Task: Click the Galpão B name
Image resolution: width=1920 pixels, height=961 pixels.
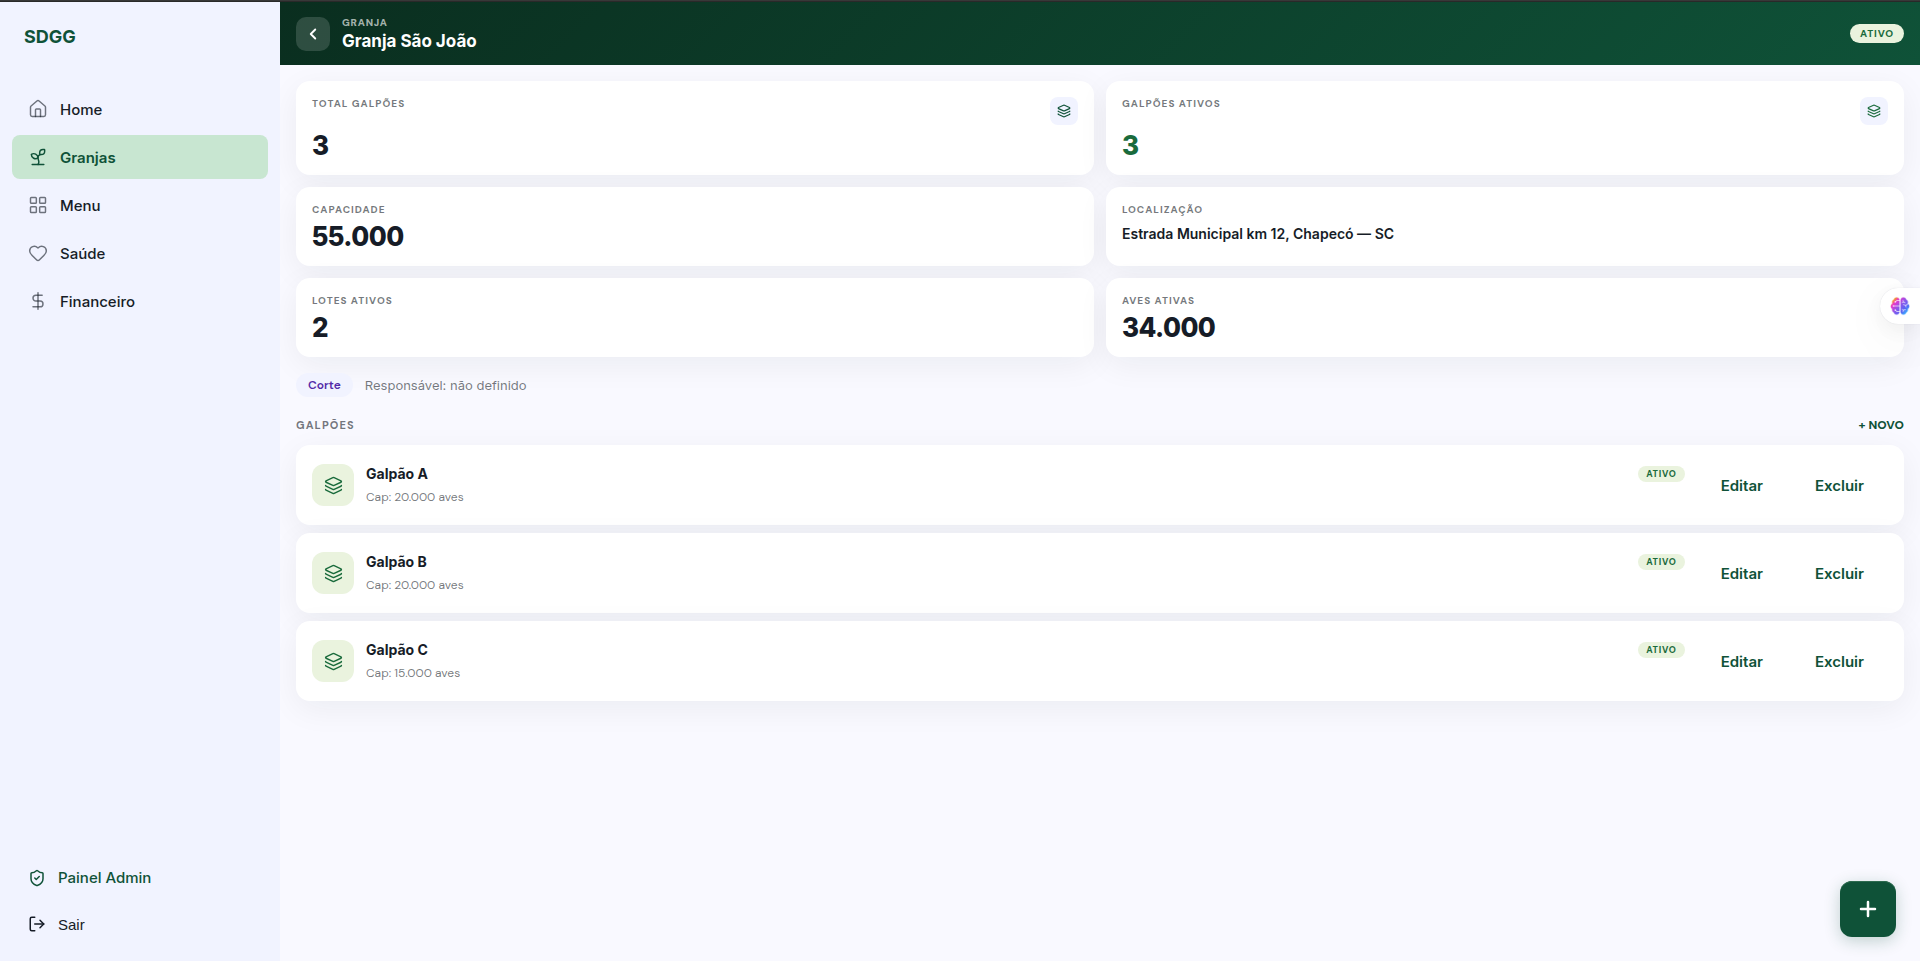Action: click(x=396, y=562)
